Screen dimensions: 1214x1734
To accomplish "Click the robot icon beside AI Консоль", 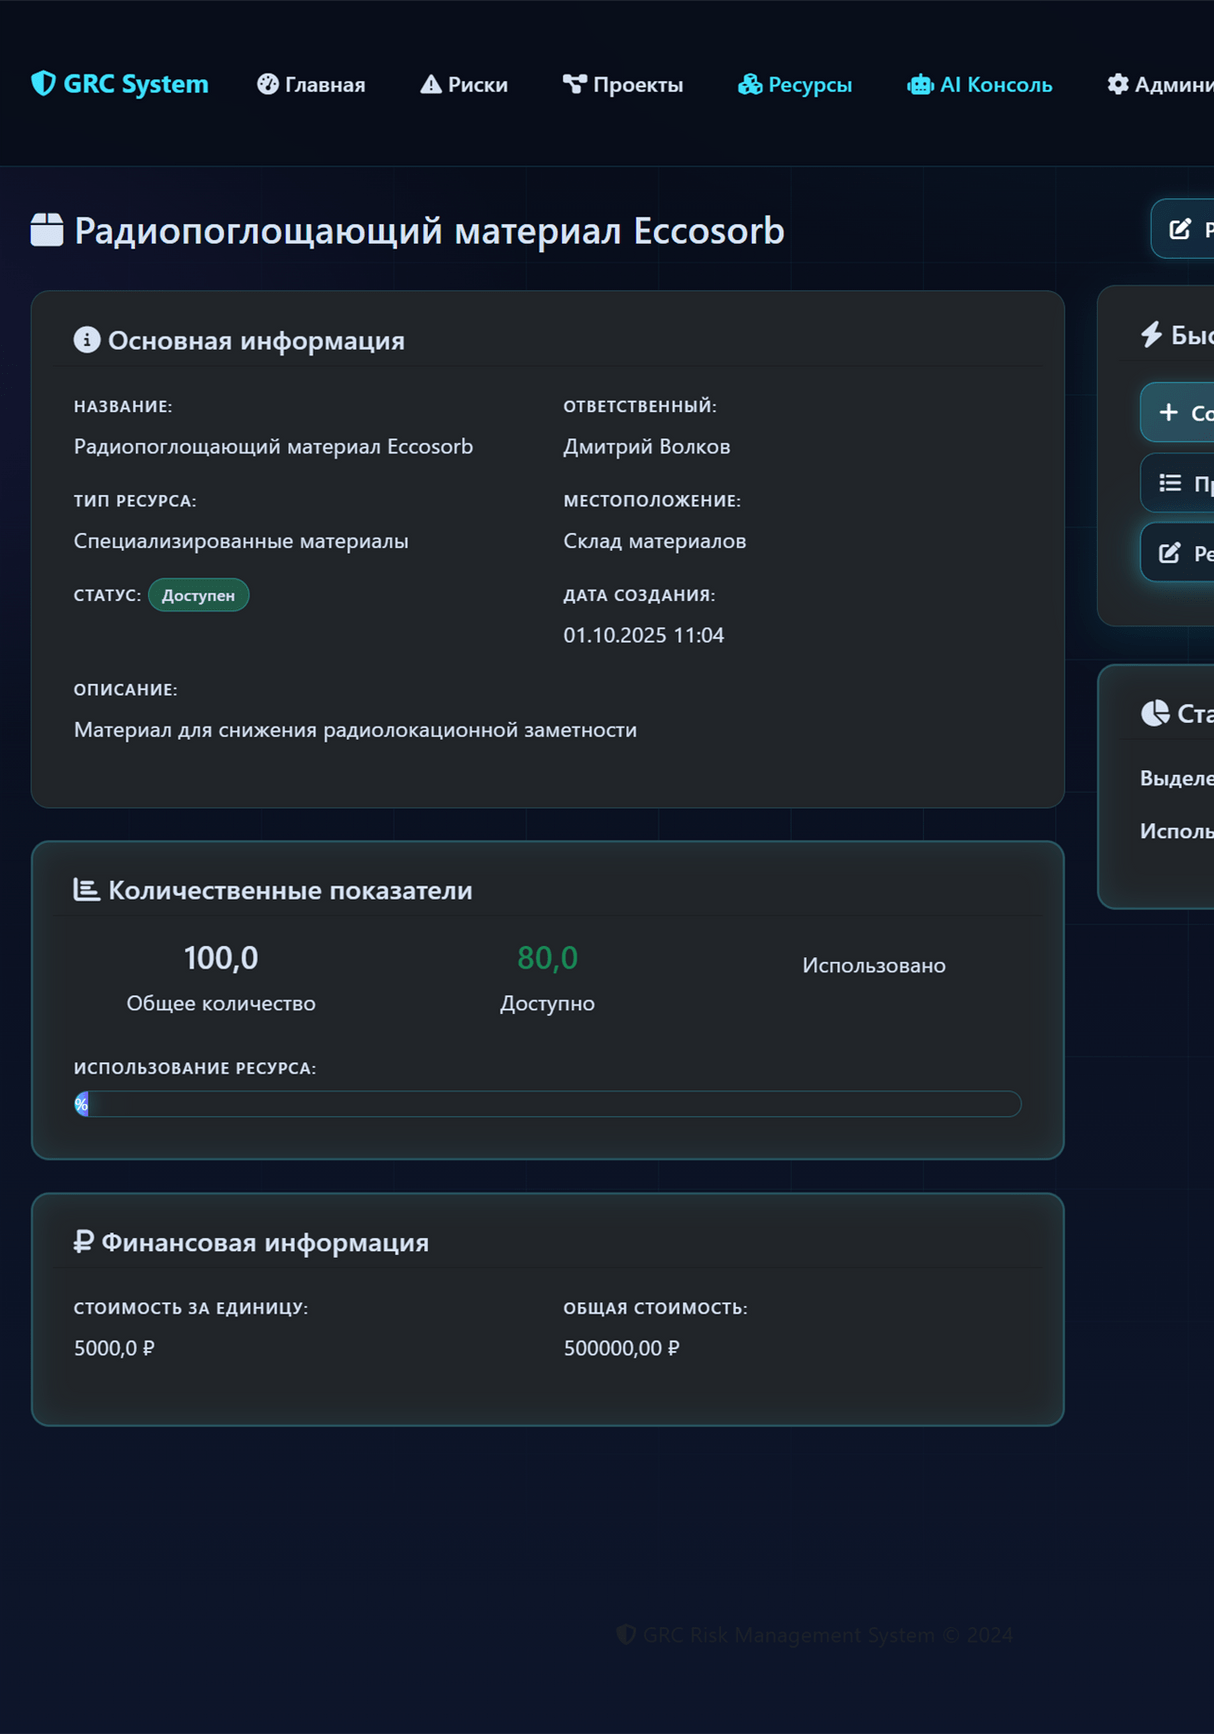I will pyautogui.click(x=920, y=84).
